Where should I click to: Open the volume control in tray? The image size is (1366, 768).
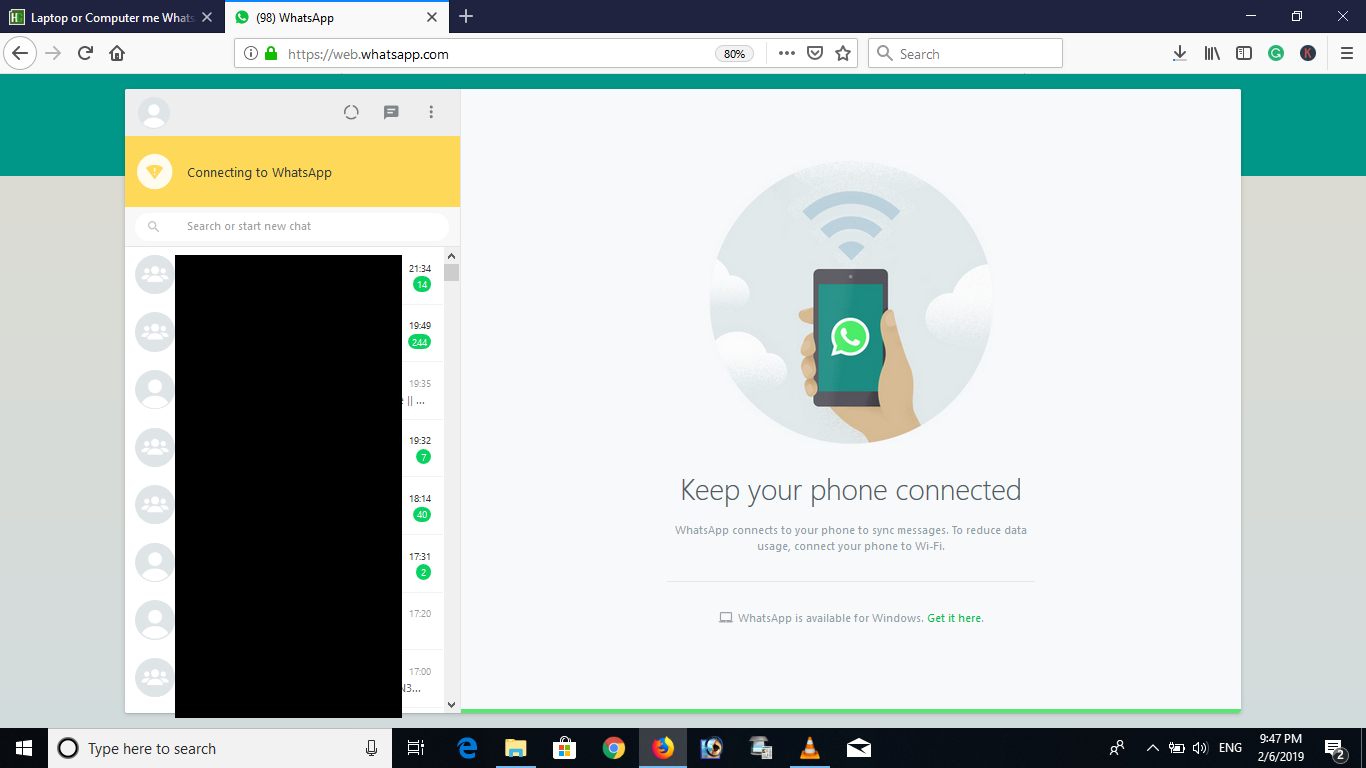[x=1200, y=748]
